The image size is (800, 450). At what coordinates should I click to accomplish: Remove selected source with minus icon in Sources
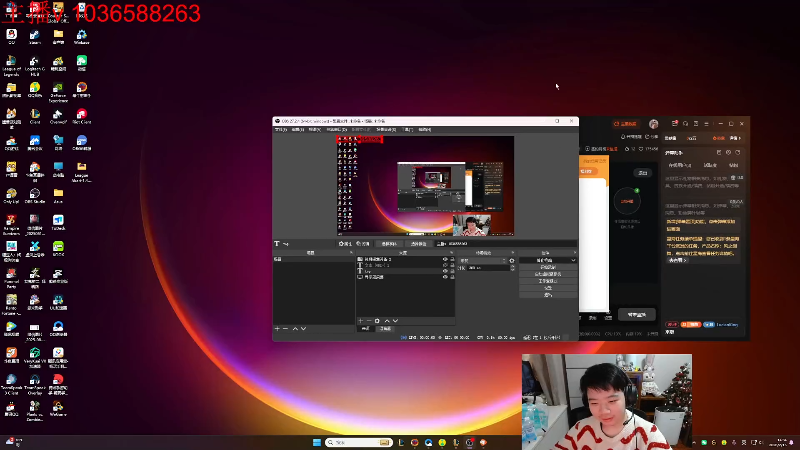[x=369, y=321]
